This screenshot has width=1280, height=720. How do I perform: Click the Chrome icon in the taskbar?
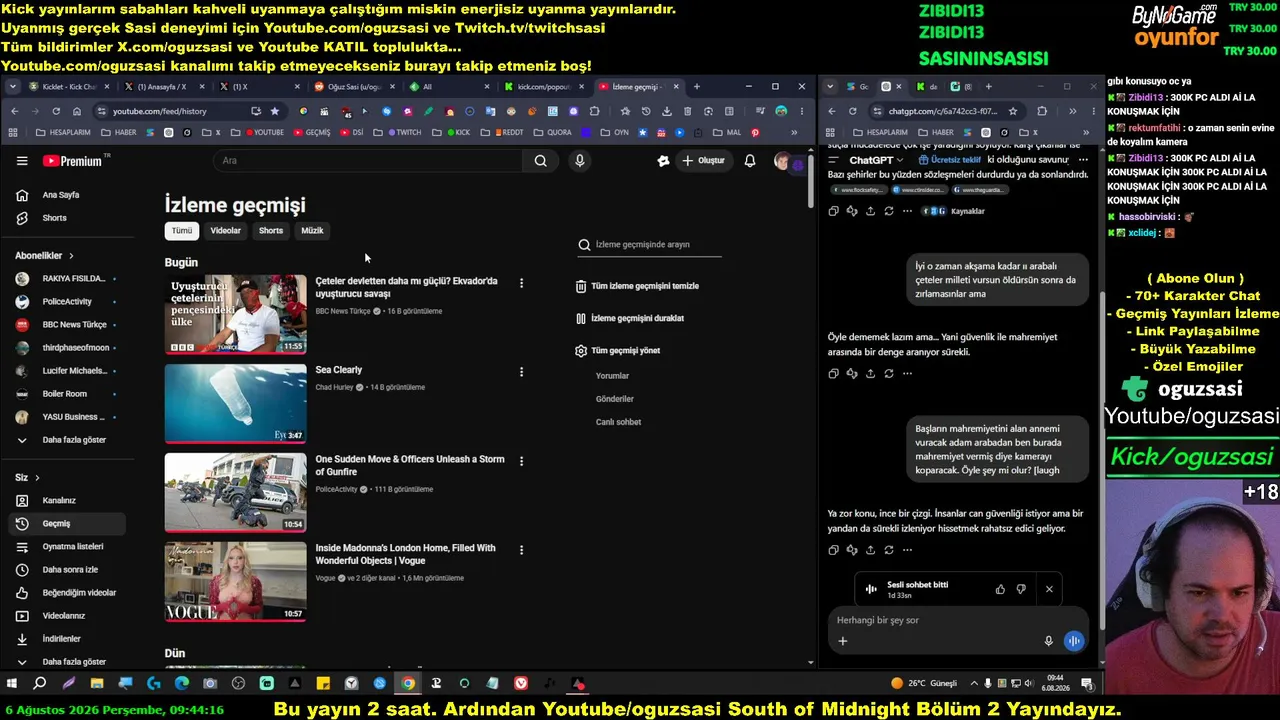tap(408, 684)
